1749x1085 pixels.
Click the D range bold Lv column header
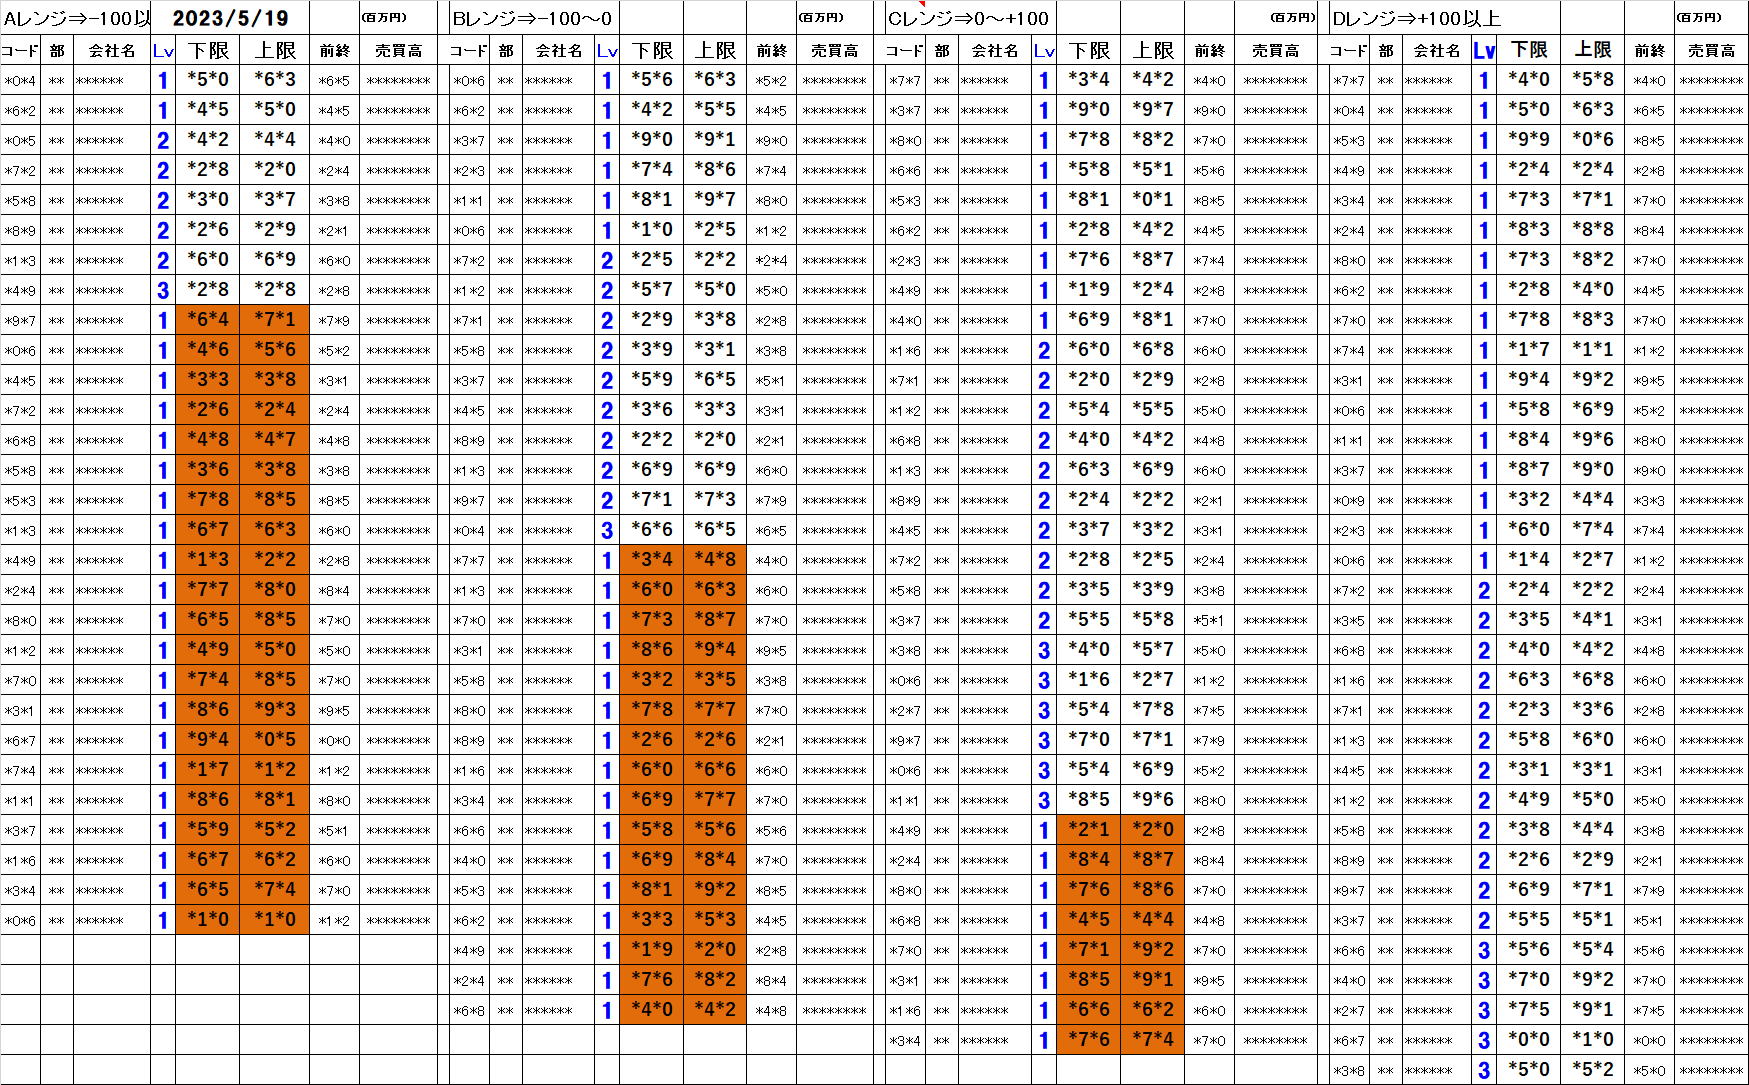click(x=1484, y=50)
